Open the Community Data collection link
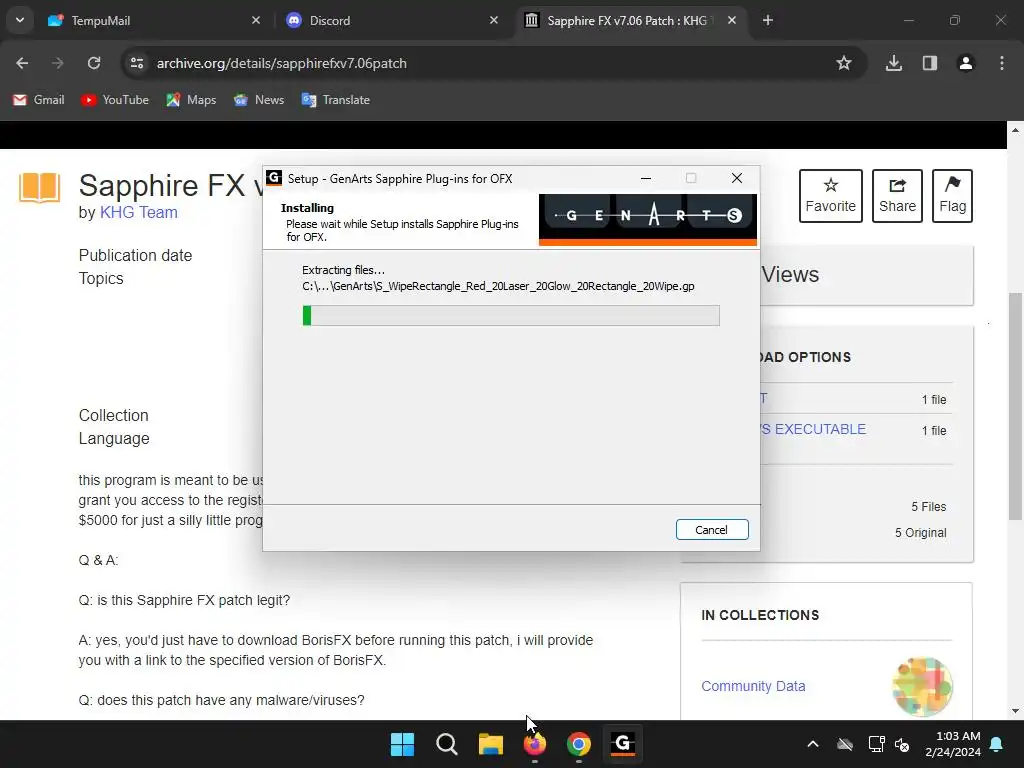 click(x=753, y=686)
